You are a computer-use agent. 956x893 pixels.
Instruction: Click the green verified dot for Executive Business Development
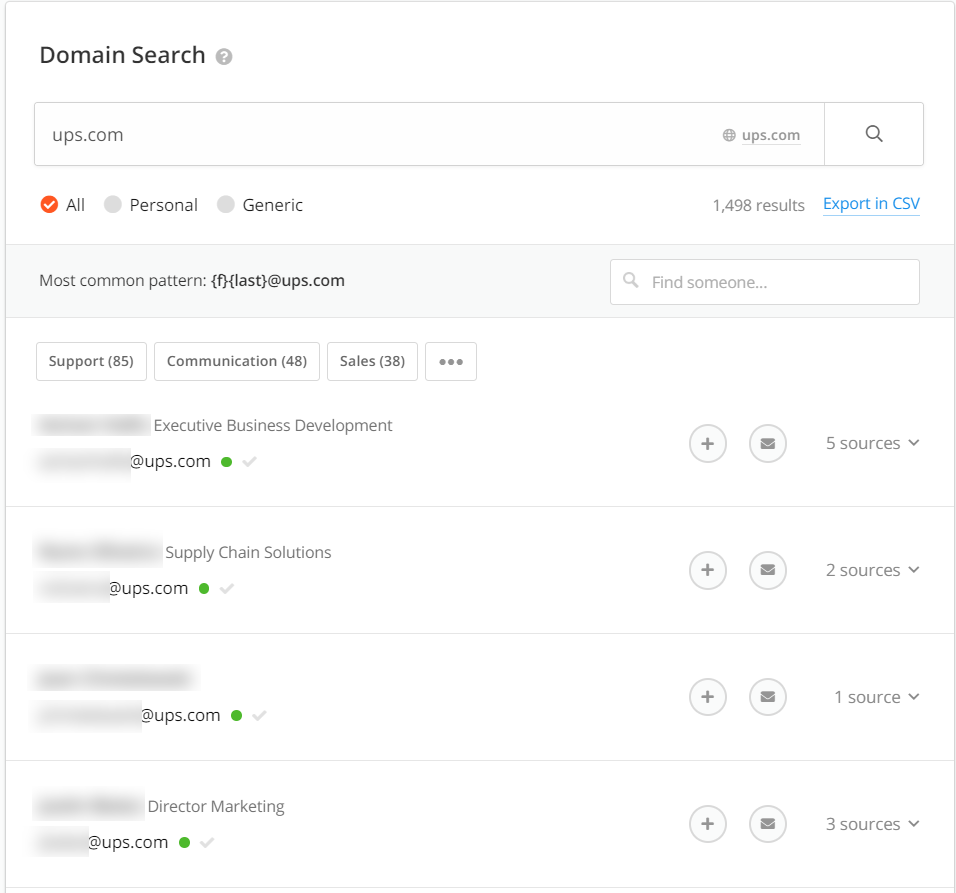226,462
